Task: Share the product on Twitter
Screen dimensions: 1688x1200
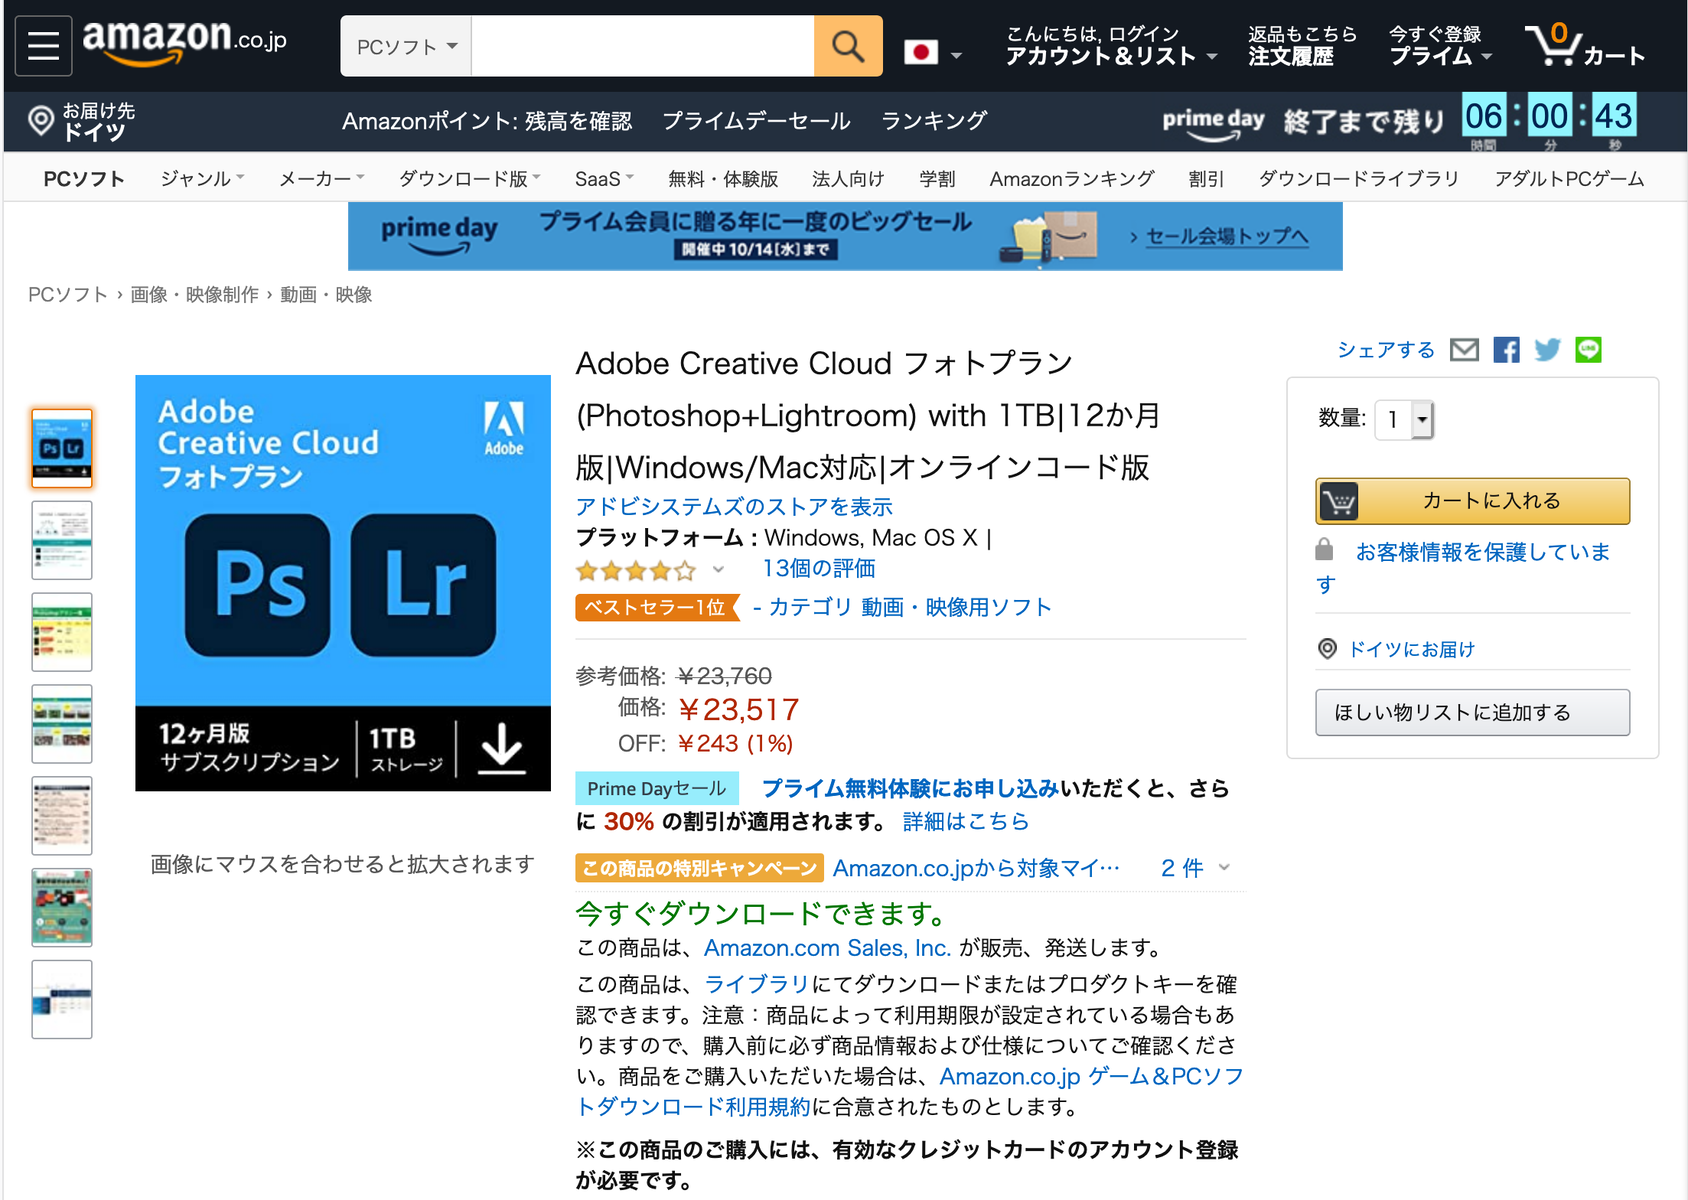Action: 1547,350
